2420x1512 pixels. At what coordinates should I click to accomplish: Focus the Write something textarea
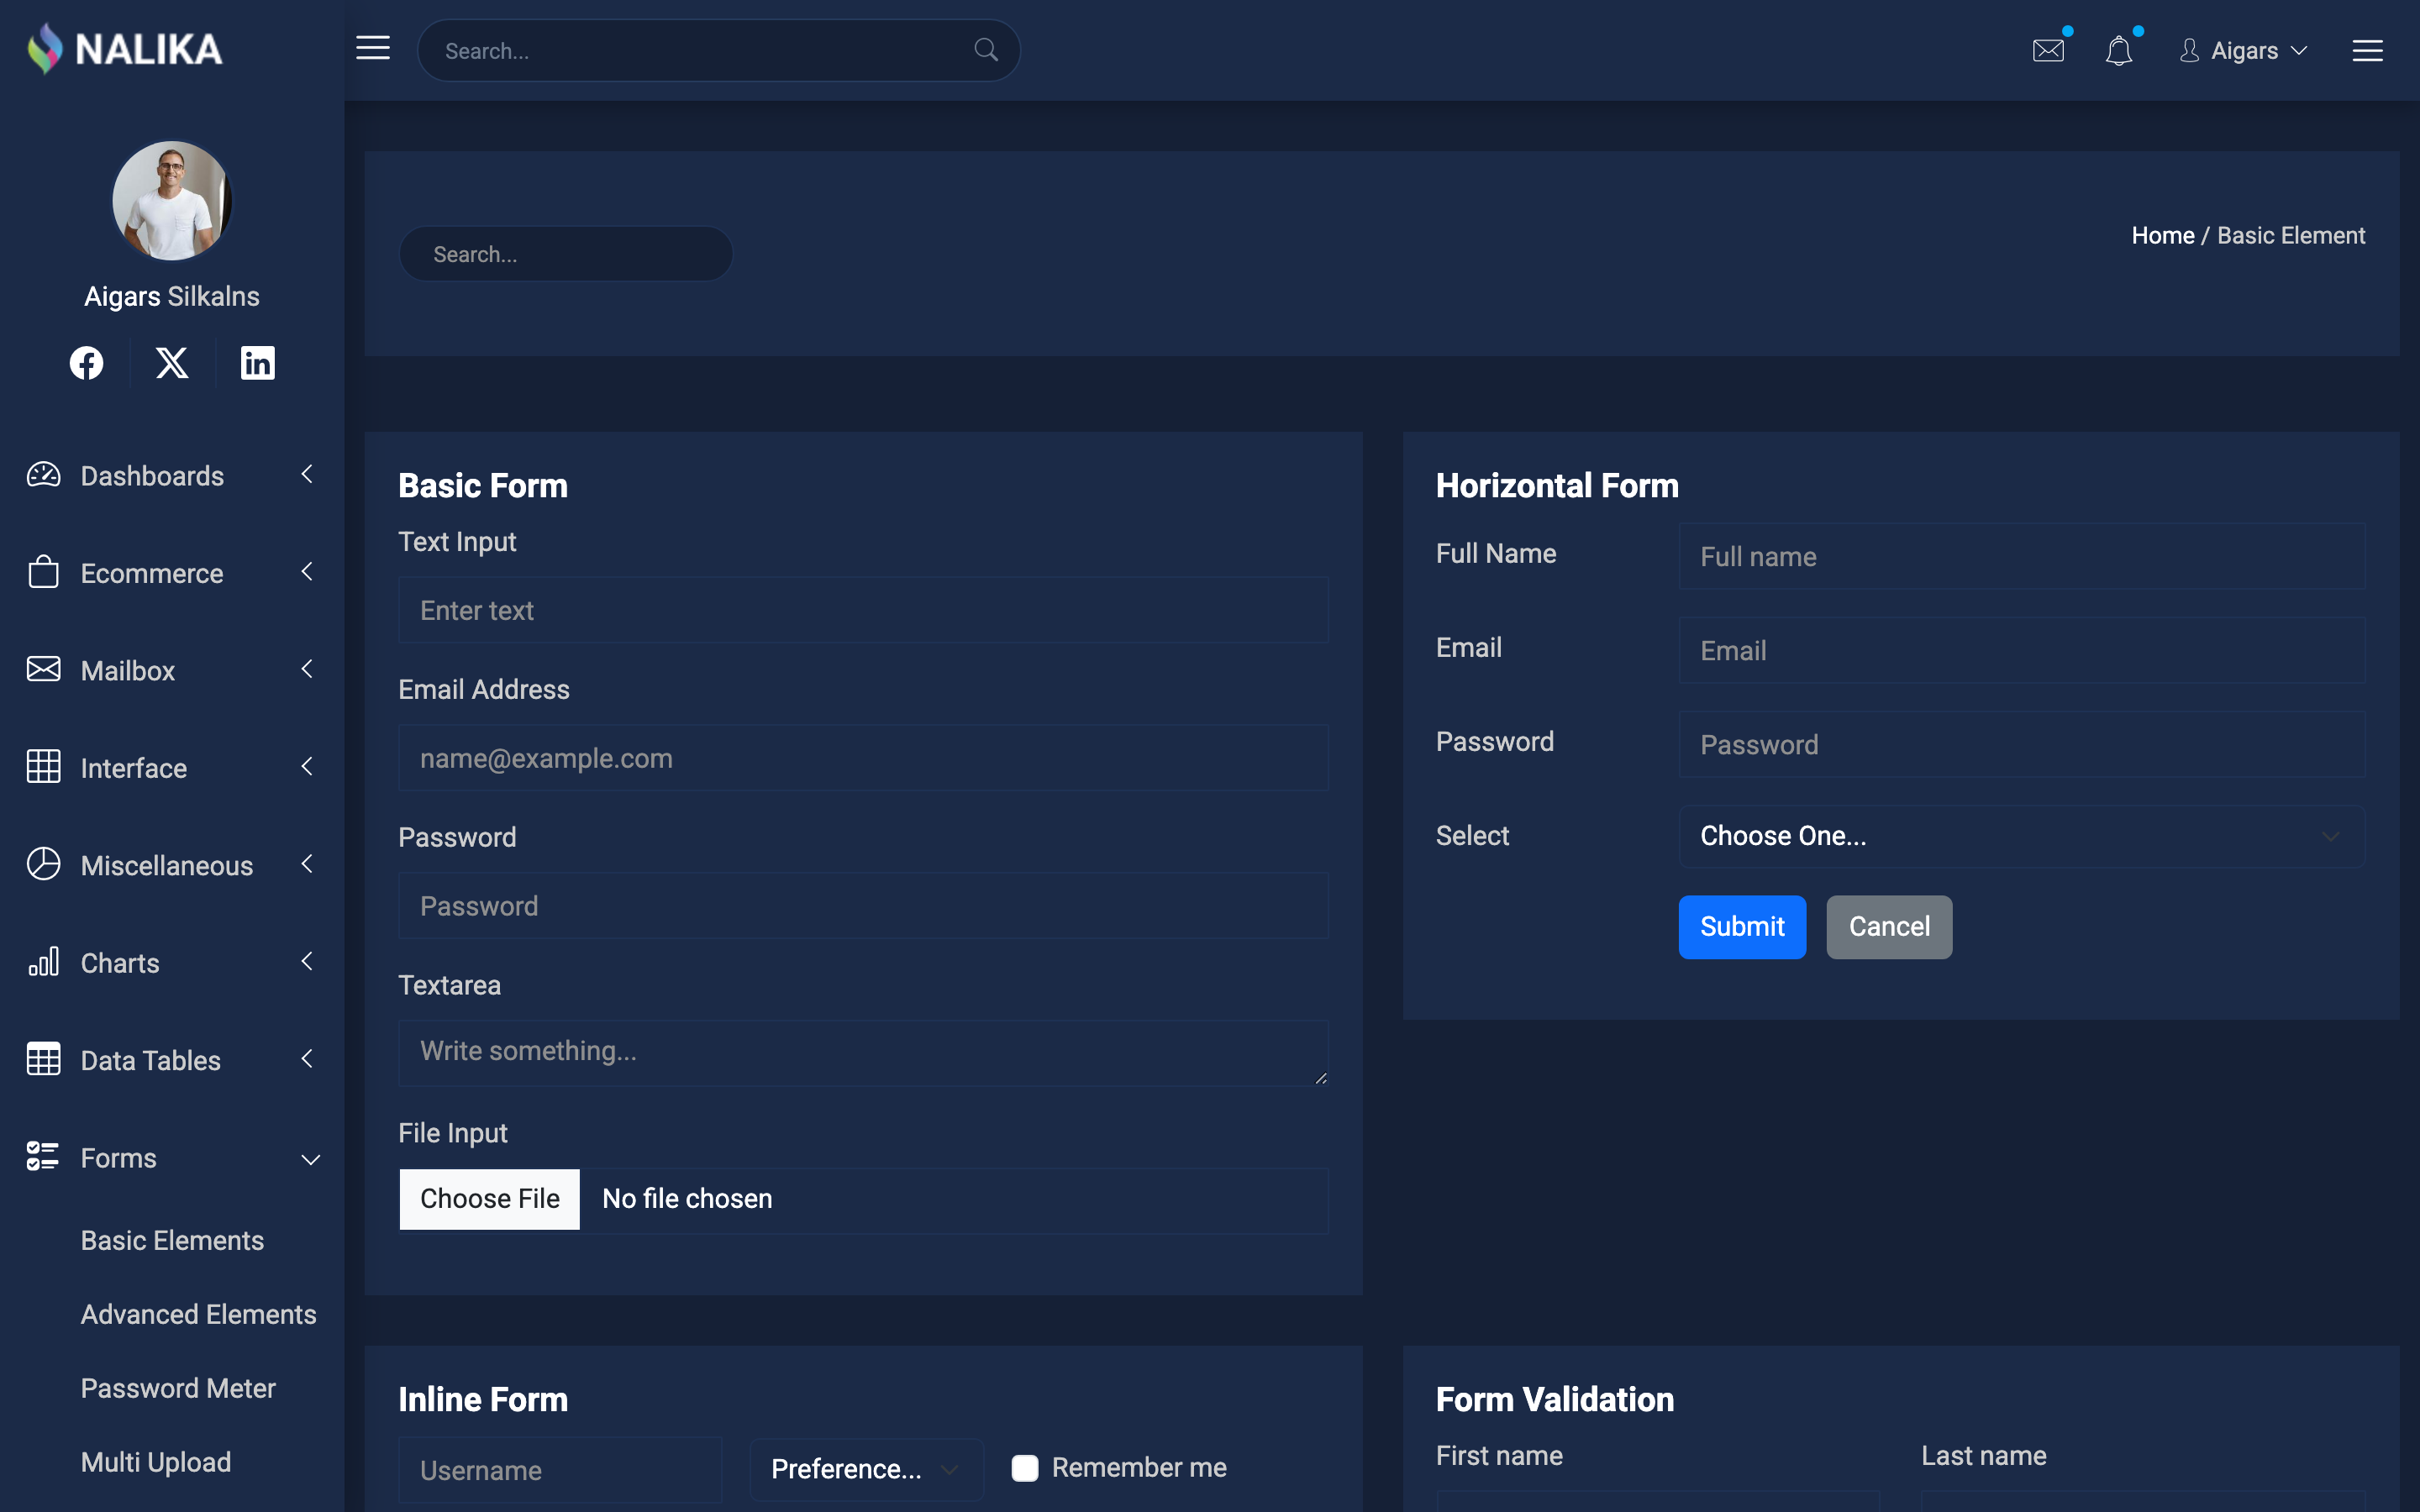[863, 1053]
